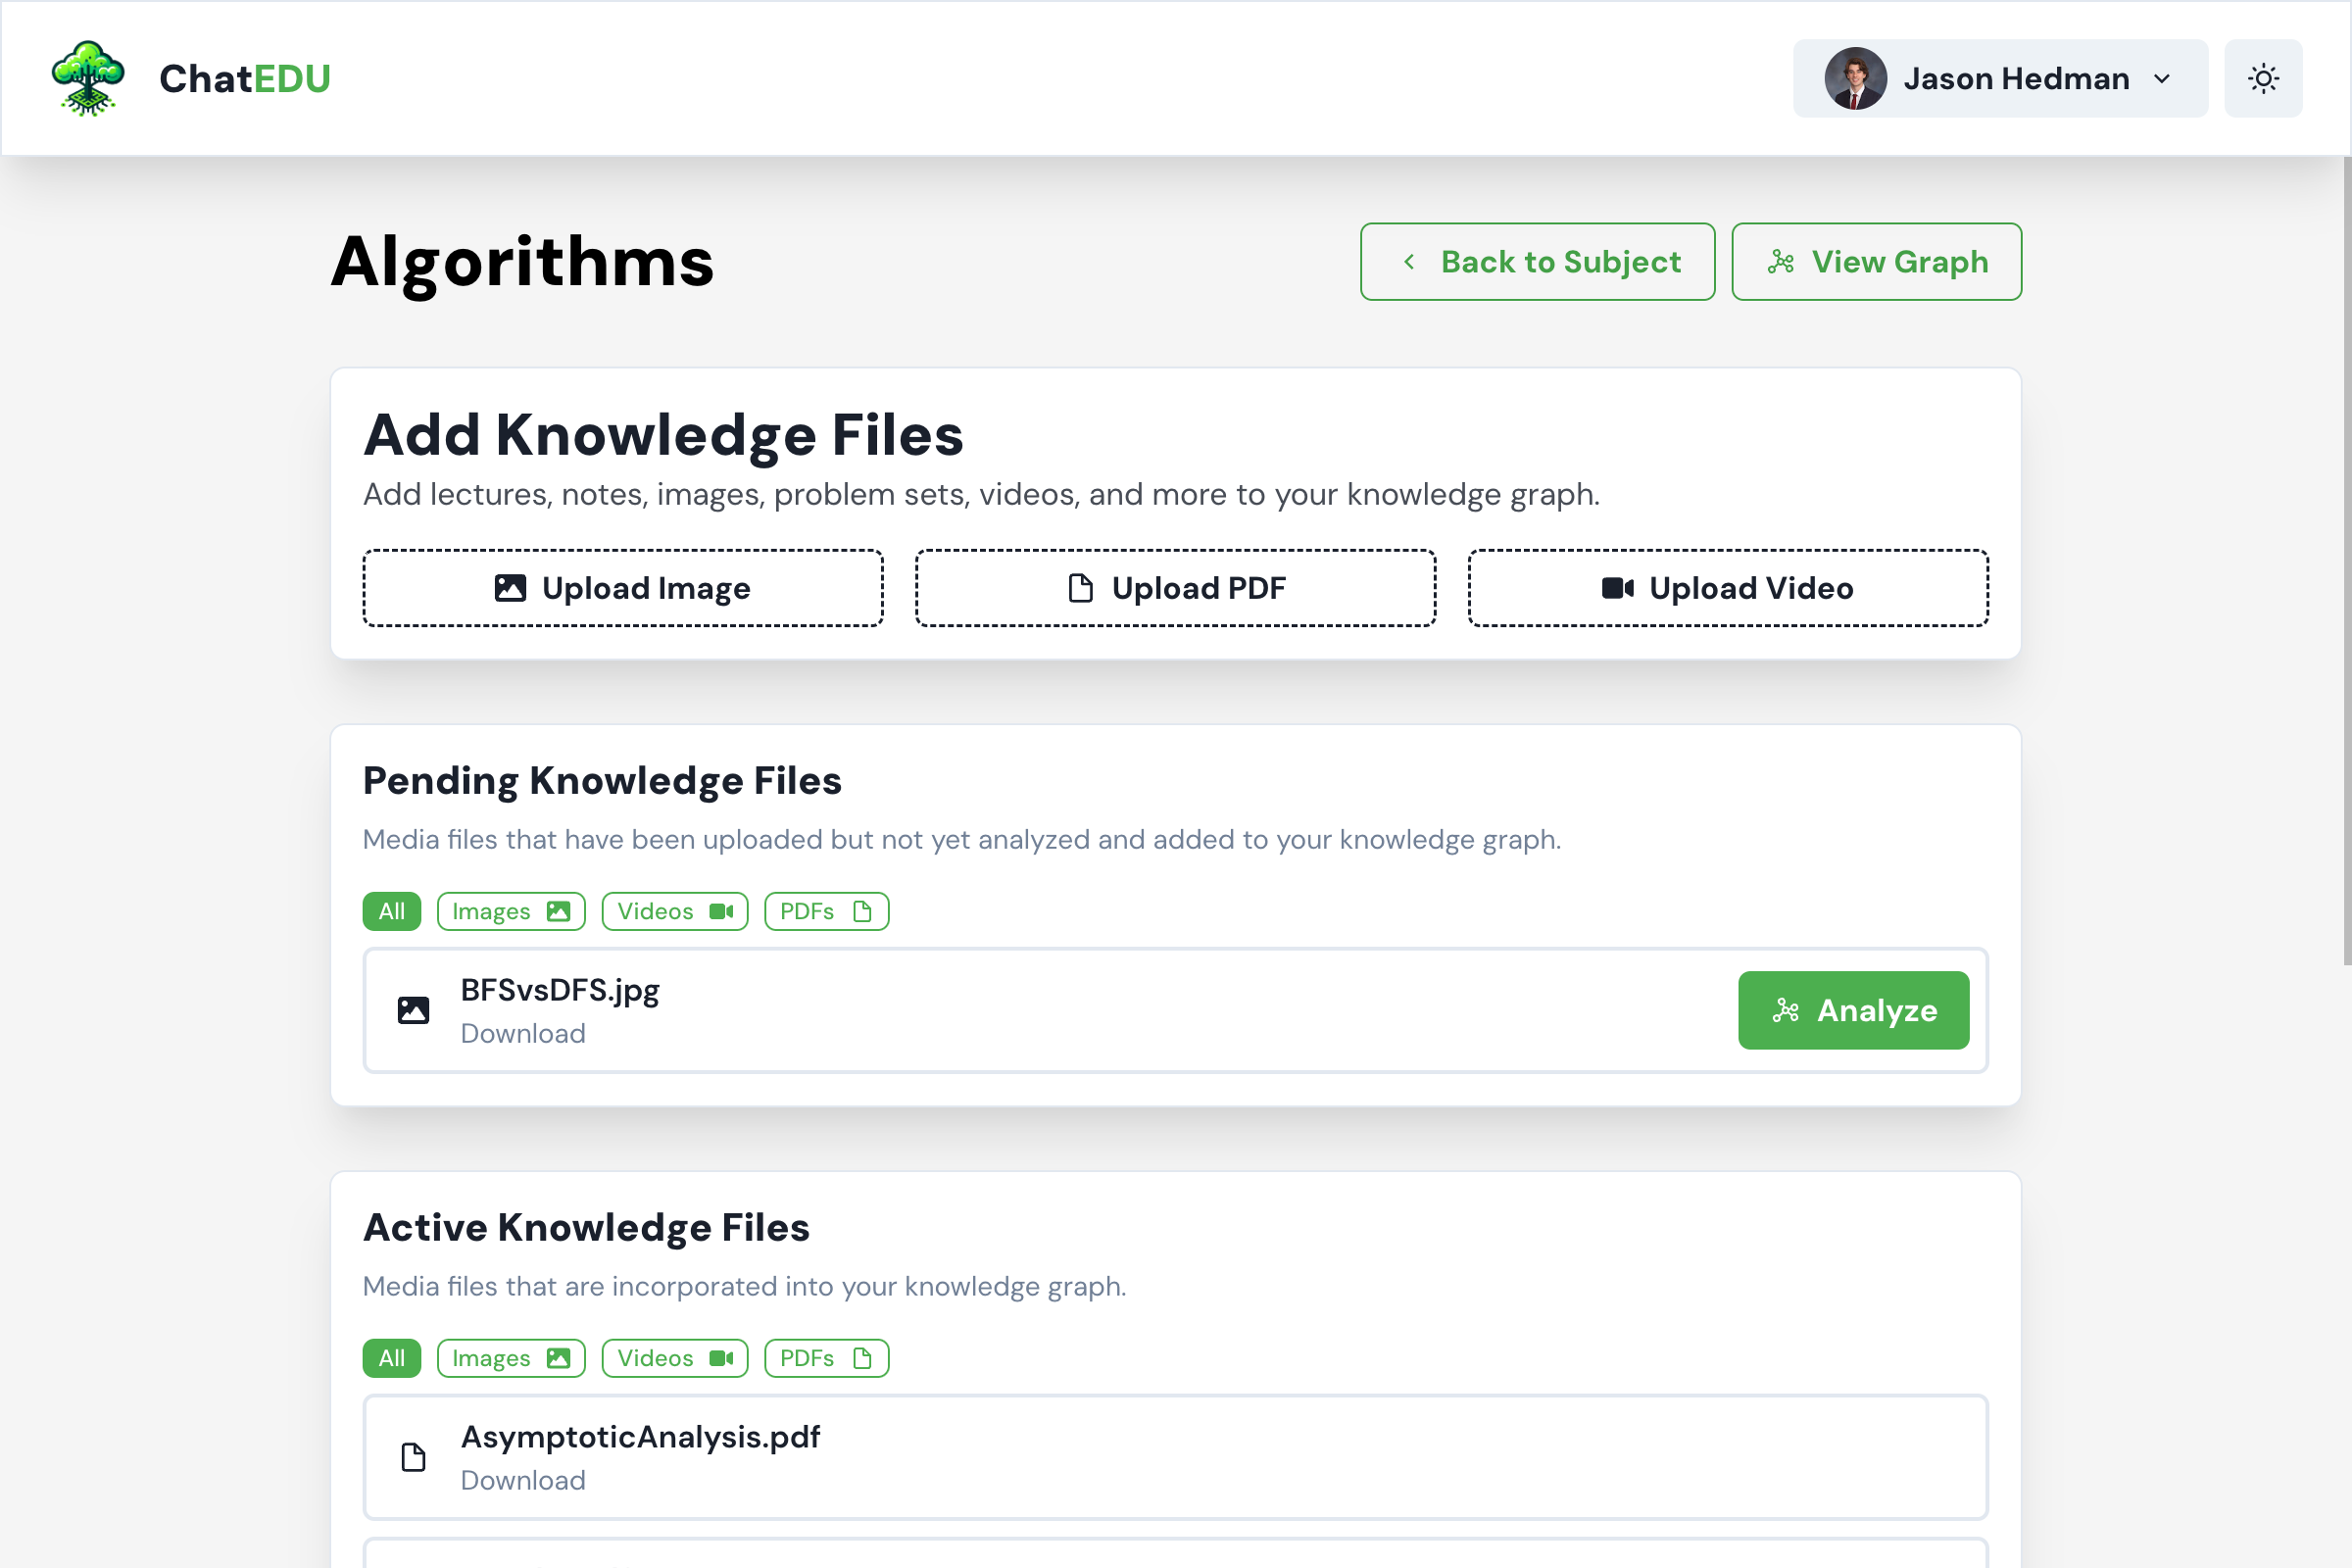
Task: Filter pending files by PDFs
Action: pos(826,911)
